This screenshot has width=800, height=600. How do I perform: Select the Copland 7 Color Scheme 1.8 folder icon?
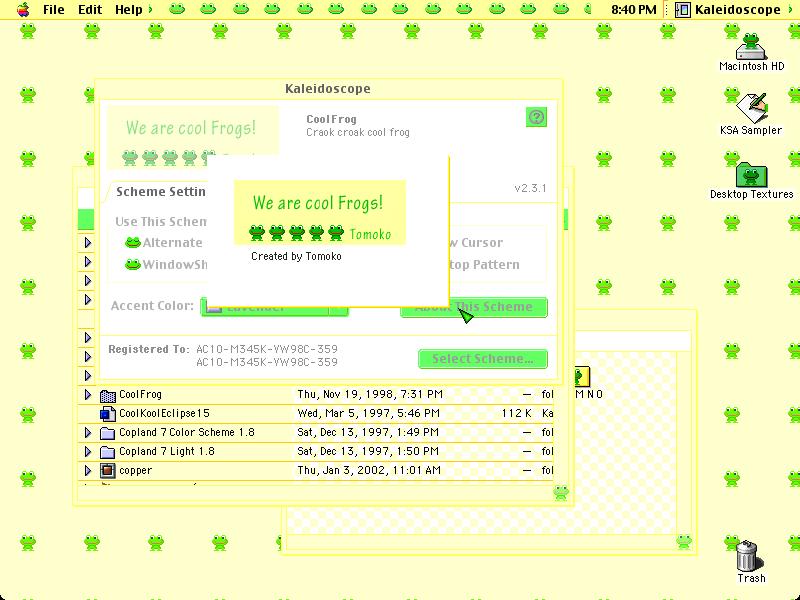107,433
